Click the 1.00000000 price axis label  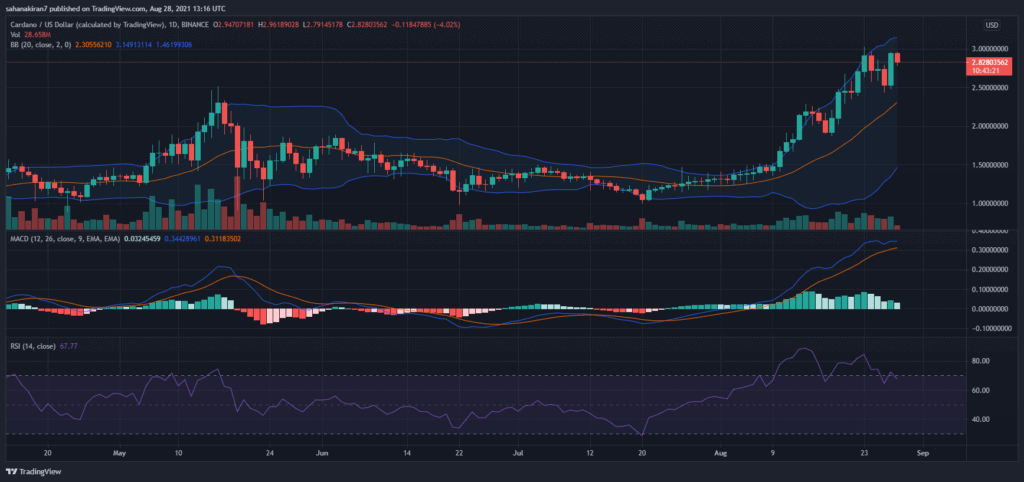tap(988, 204)
